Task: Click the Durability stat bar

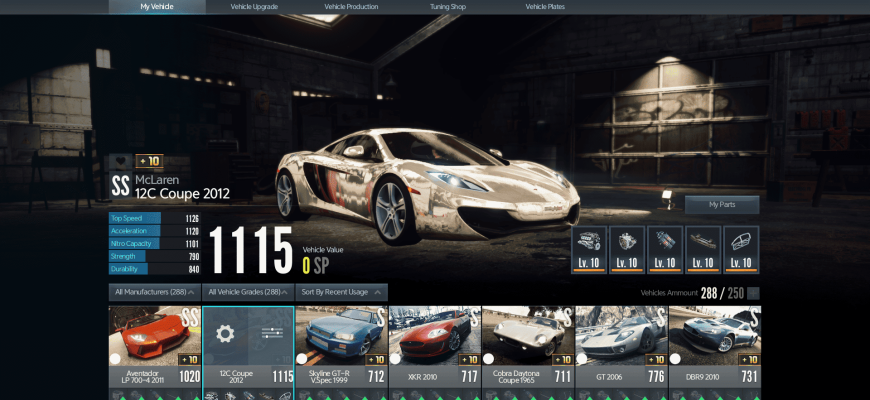Action: pyautogui.click(x=154, y=269)
